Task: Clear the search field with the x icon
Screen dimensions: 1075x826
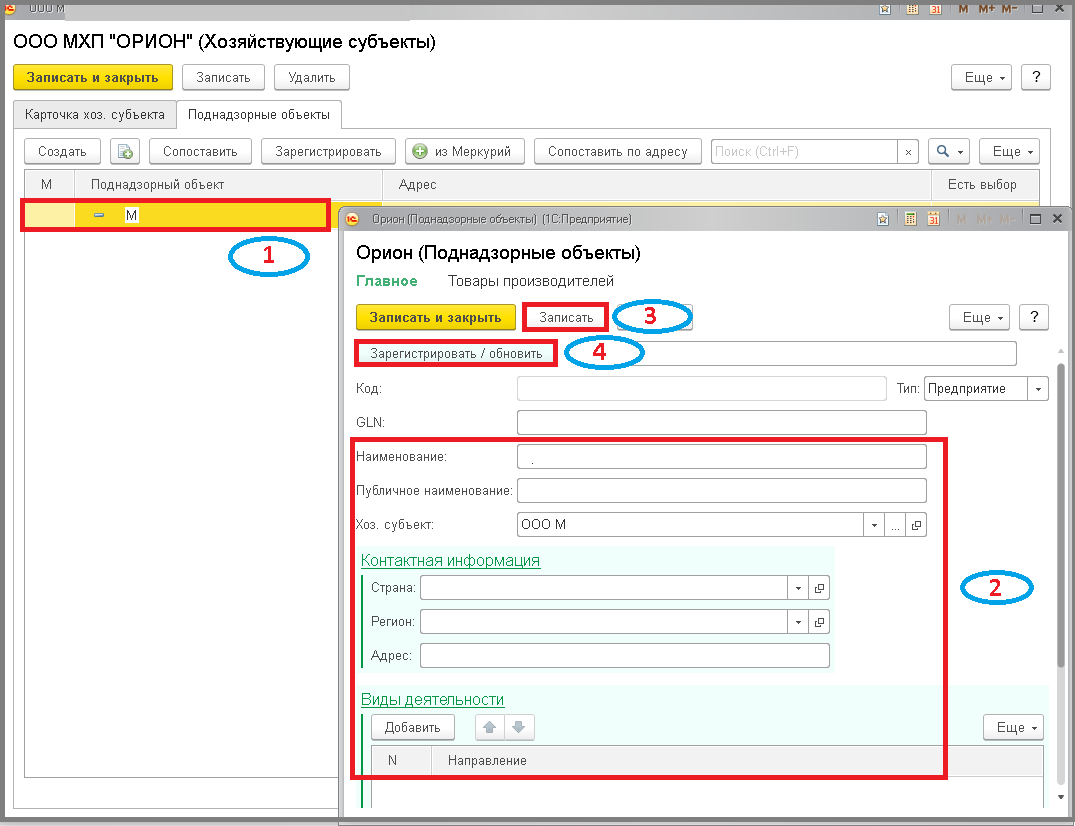Action: coord(908,152)
